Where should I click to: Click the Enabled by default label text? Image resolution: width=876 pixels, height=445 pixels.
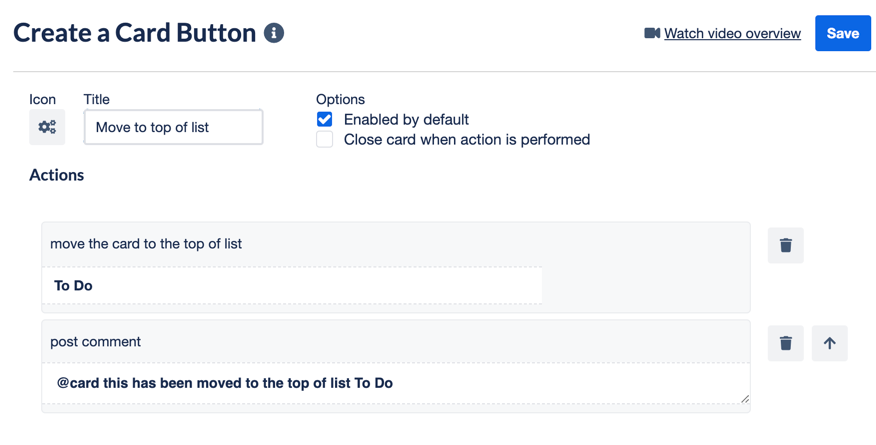point(406,119)
